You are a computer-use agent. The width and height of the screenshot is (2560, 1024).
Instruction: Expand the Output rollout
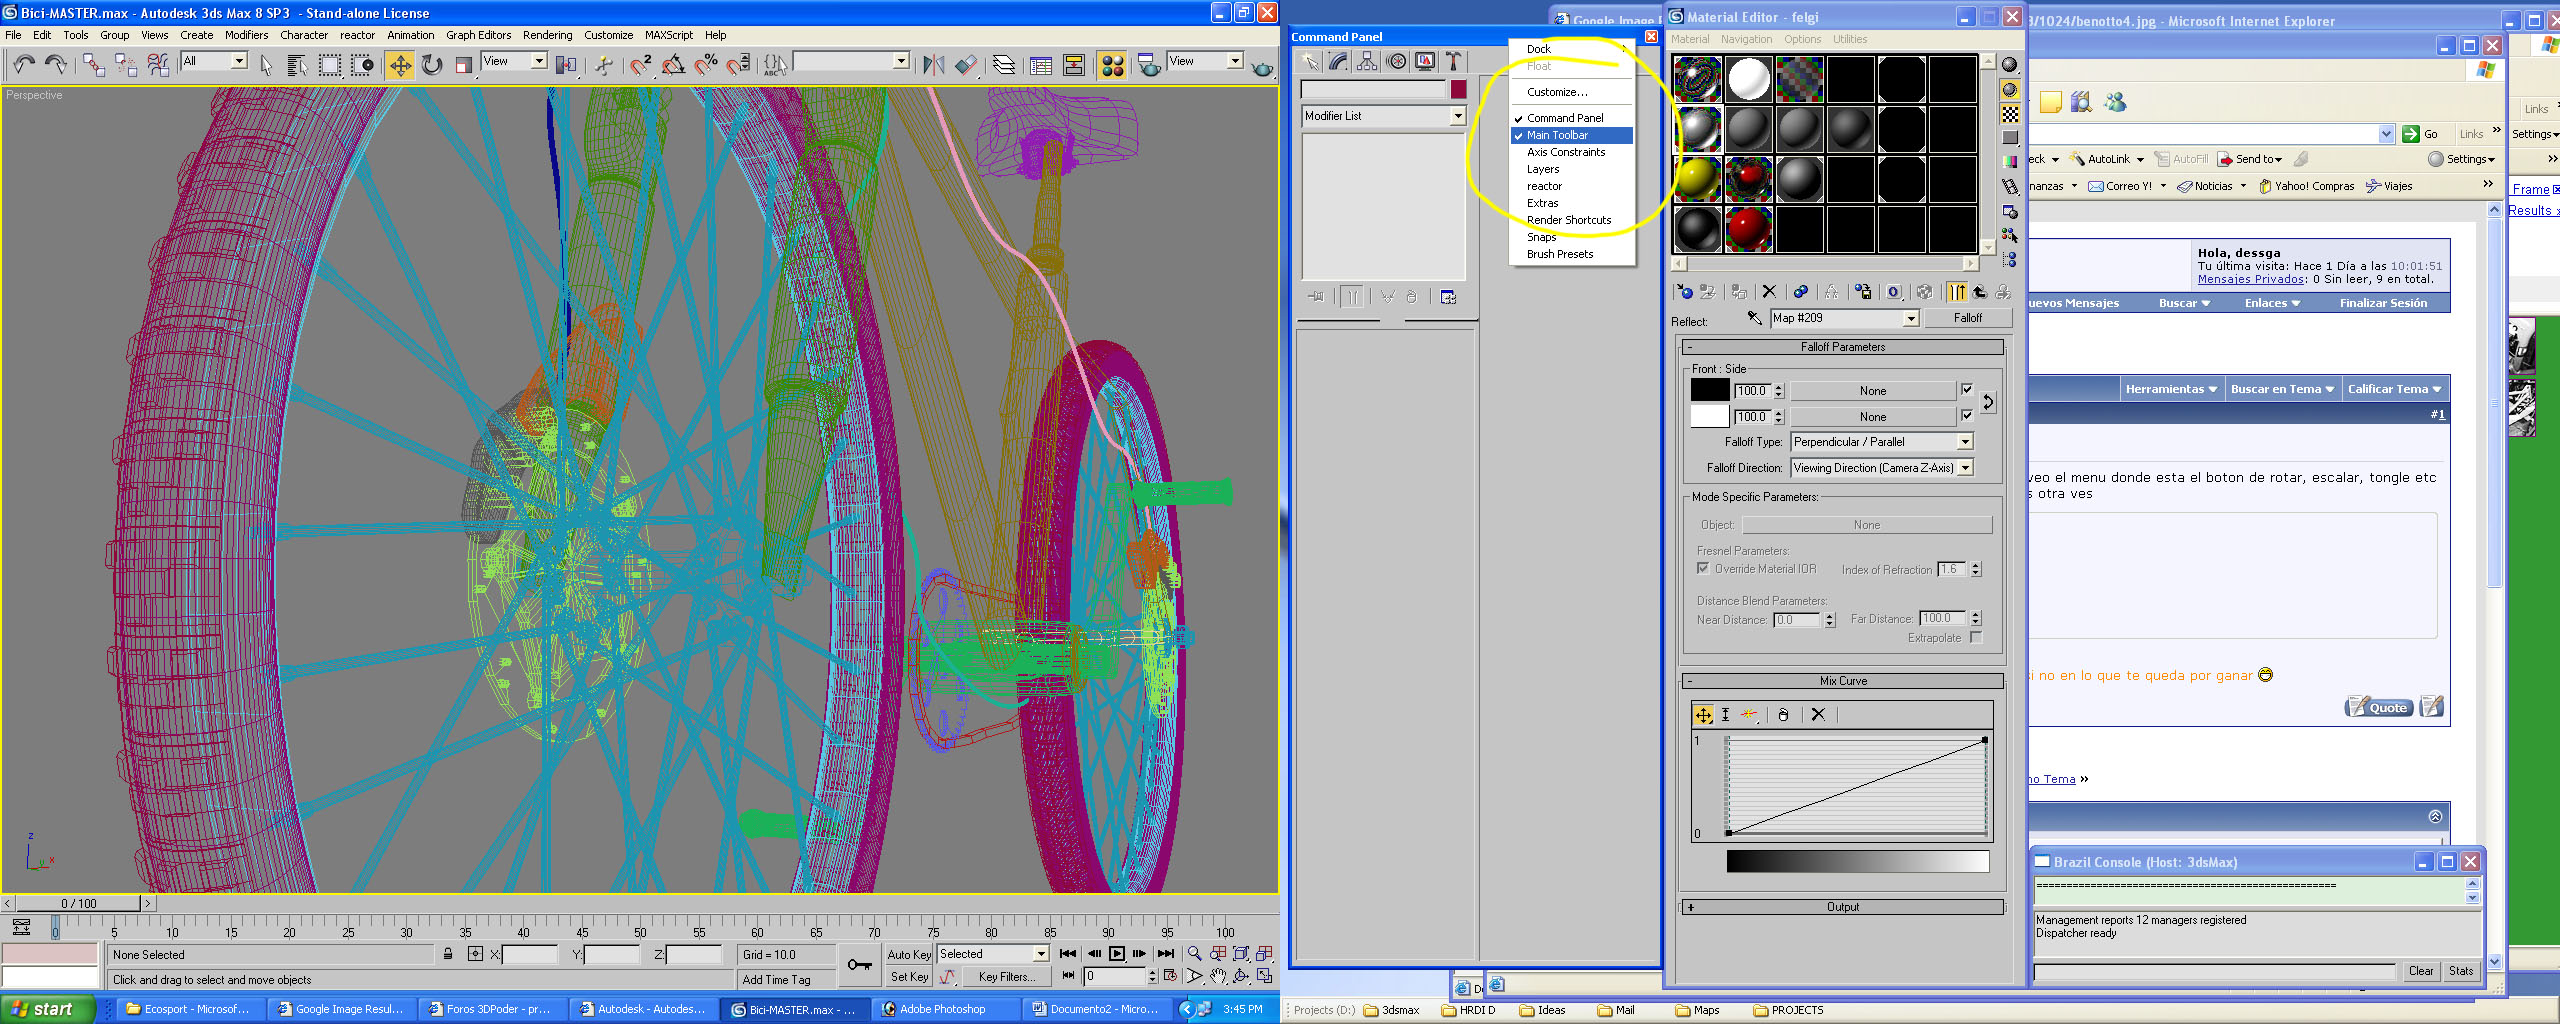(1843, 907)
